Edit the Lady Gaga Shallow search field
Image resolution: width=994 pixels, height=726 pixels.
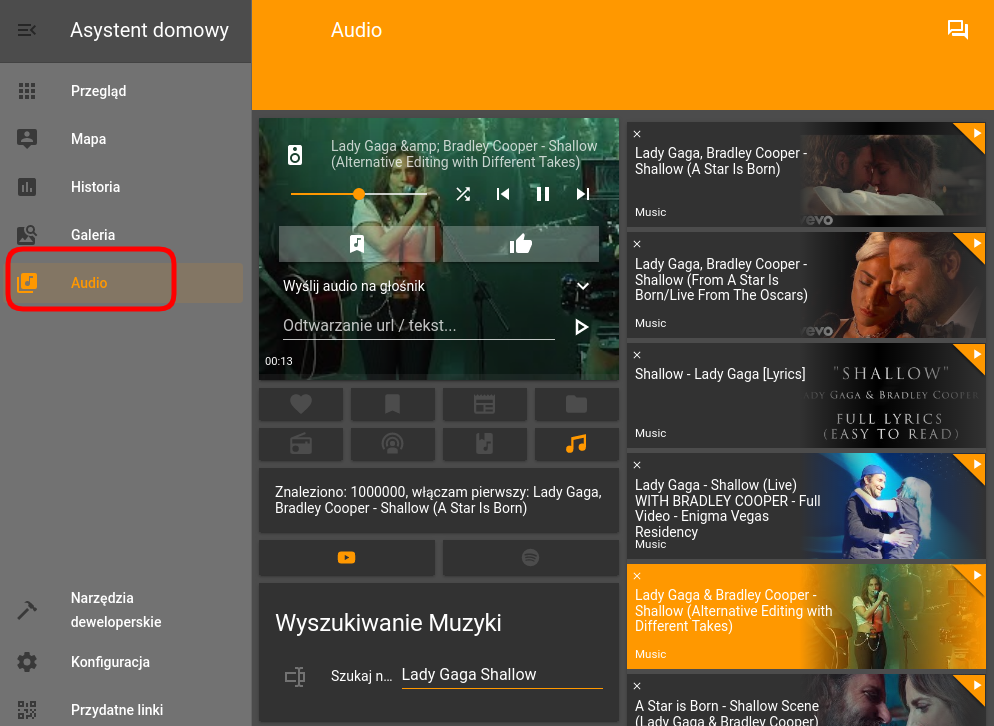click(502, 675)
